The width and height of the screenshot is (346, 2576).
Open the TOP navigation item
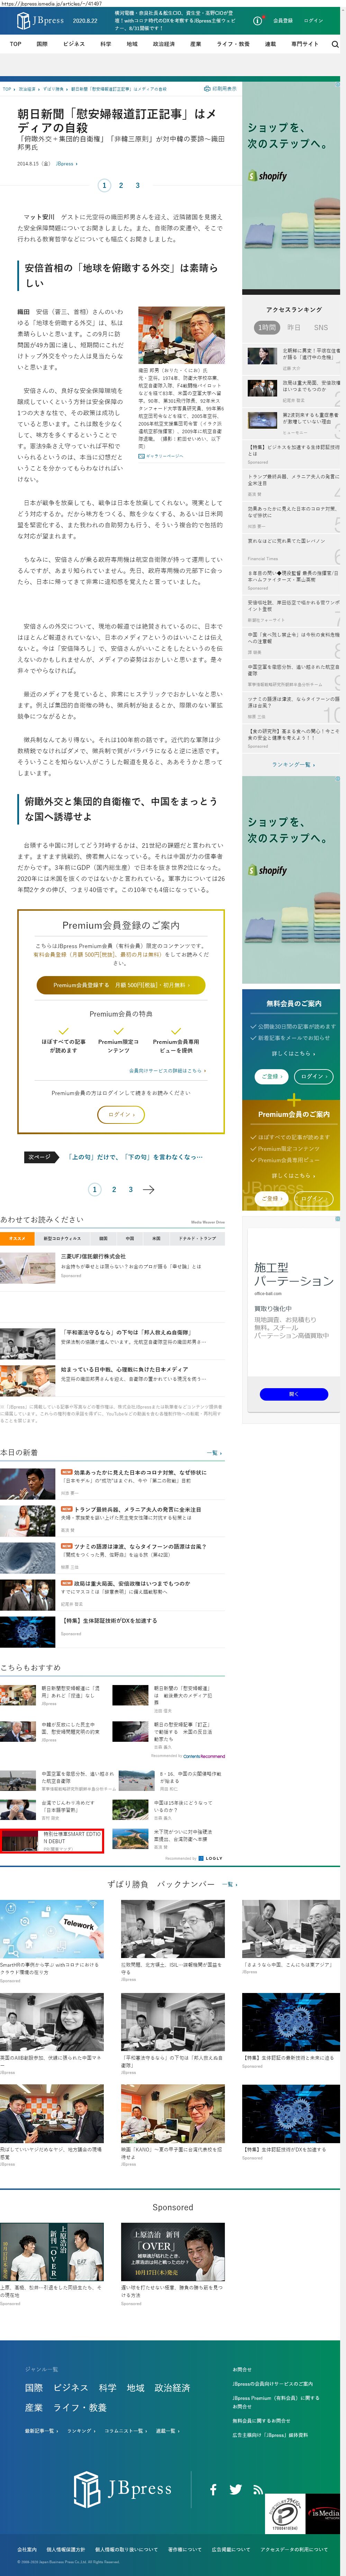(15, 44)
